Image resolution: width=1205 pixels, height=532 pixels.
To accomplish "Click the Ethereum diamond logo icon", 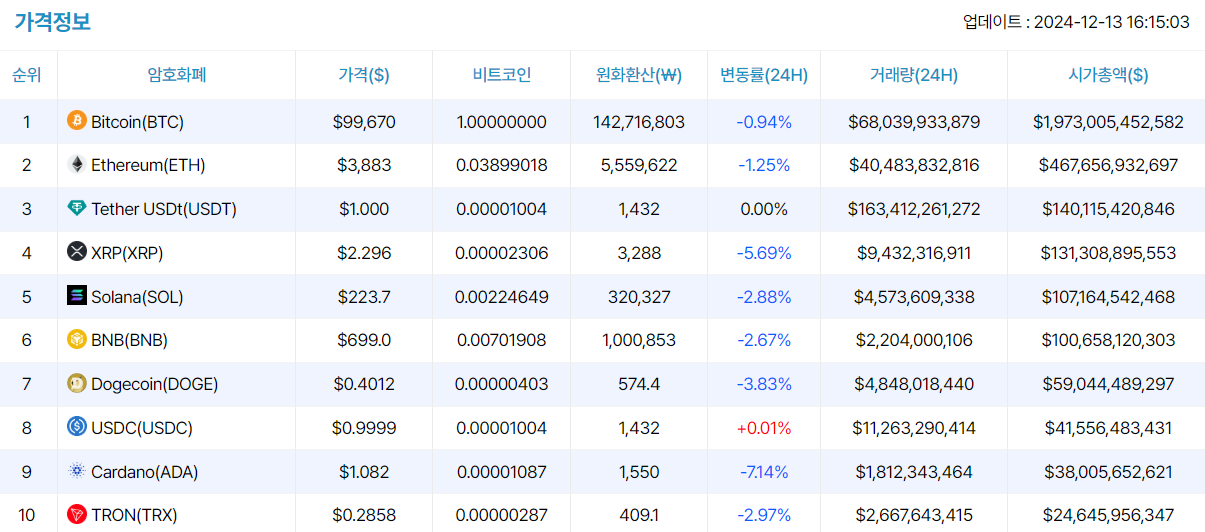I will 77,164.
